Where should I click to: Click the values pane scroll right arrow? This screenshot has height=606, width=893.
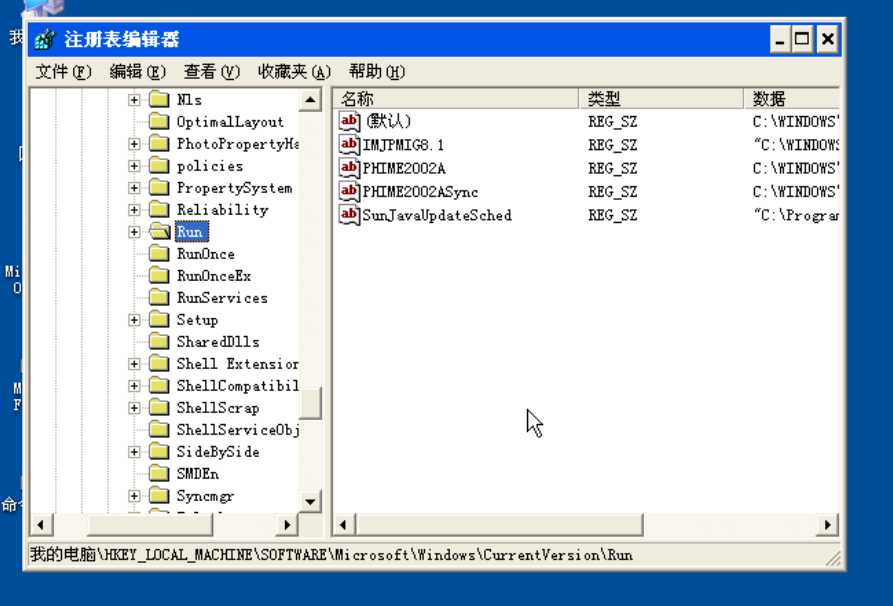(828, 525)
